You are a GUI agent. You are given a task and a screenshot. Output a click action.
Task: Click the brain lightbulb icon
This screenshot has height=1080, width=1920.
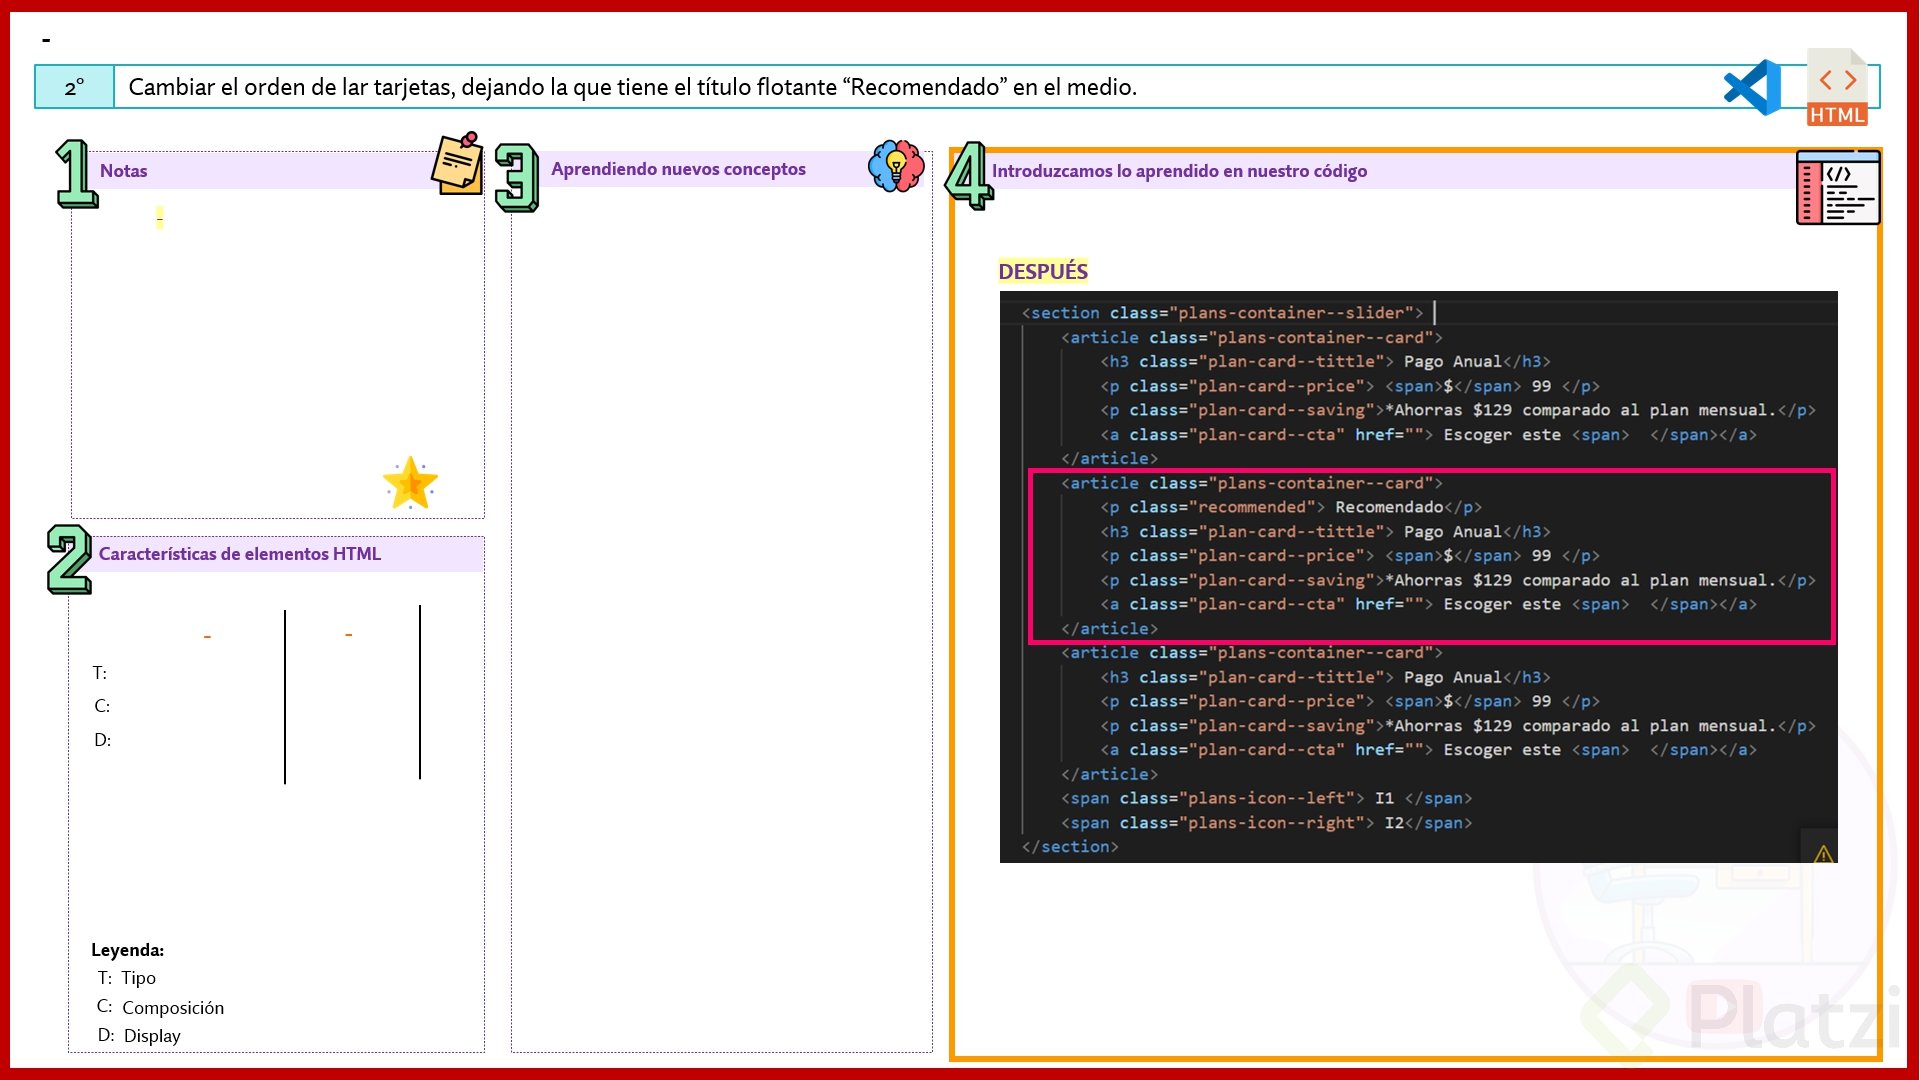point(896,166)
